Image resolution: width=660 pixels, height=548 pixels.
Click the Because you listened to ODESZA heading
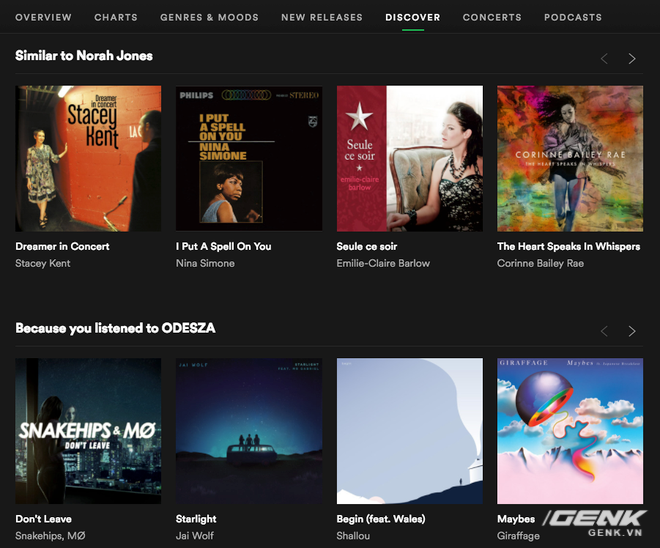[x=115, y=328]
